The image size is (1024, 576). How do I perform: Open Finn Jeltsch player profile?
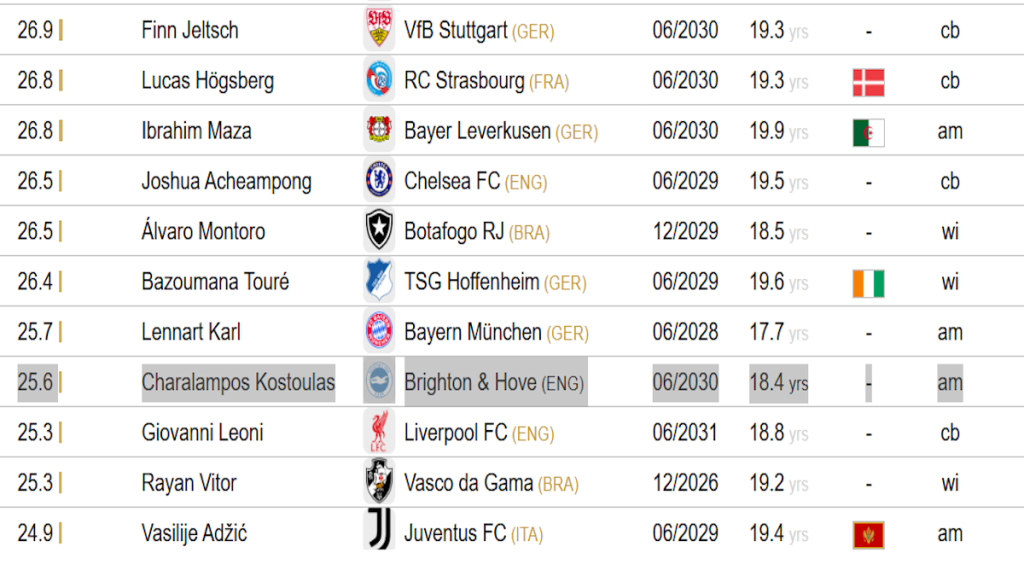190,30
